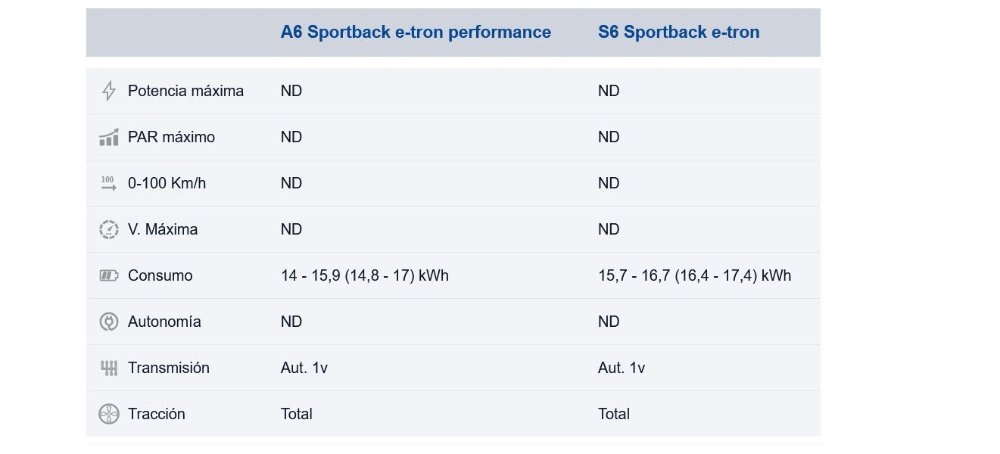Screen dimensions: 1000x454
Task: Select the PAR máximo row label
Action: (x=172, y=137)
